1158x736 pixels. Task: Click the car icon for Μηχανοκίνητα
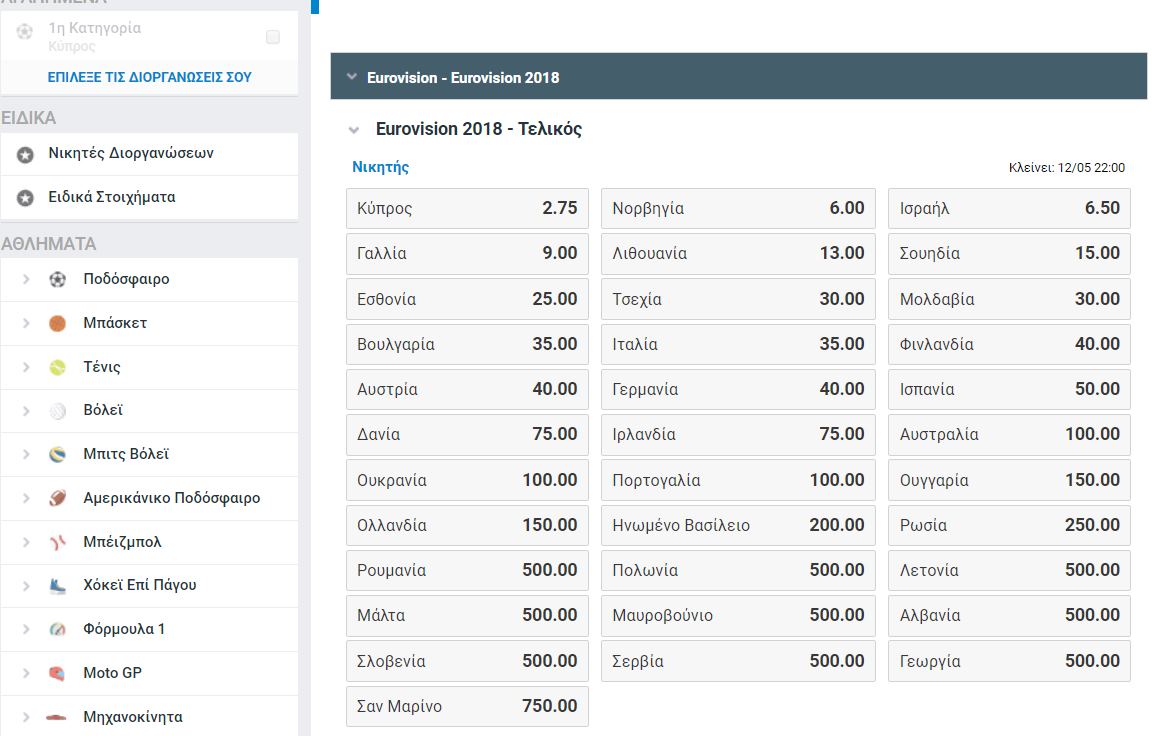pyautogui.click(x=56, y=717)
